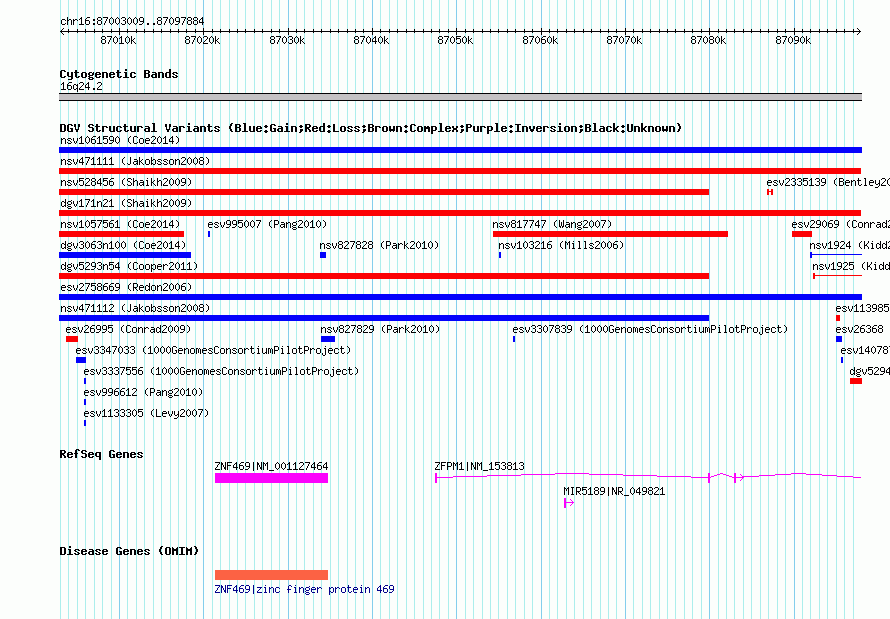The height and width of the screenshot is (619, 890).
Task: Click the dgv5293n54 (Cooper2011) loss bar
Action: tap(384, 276)
